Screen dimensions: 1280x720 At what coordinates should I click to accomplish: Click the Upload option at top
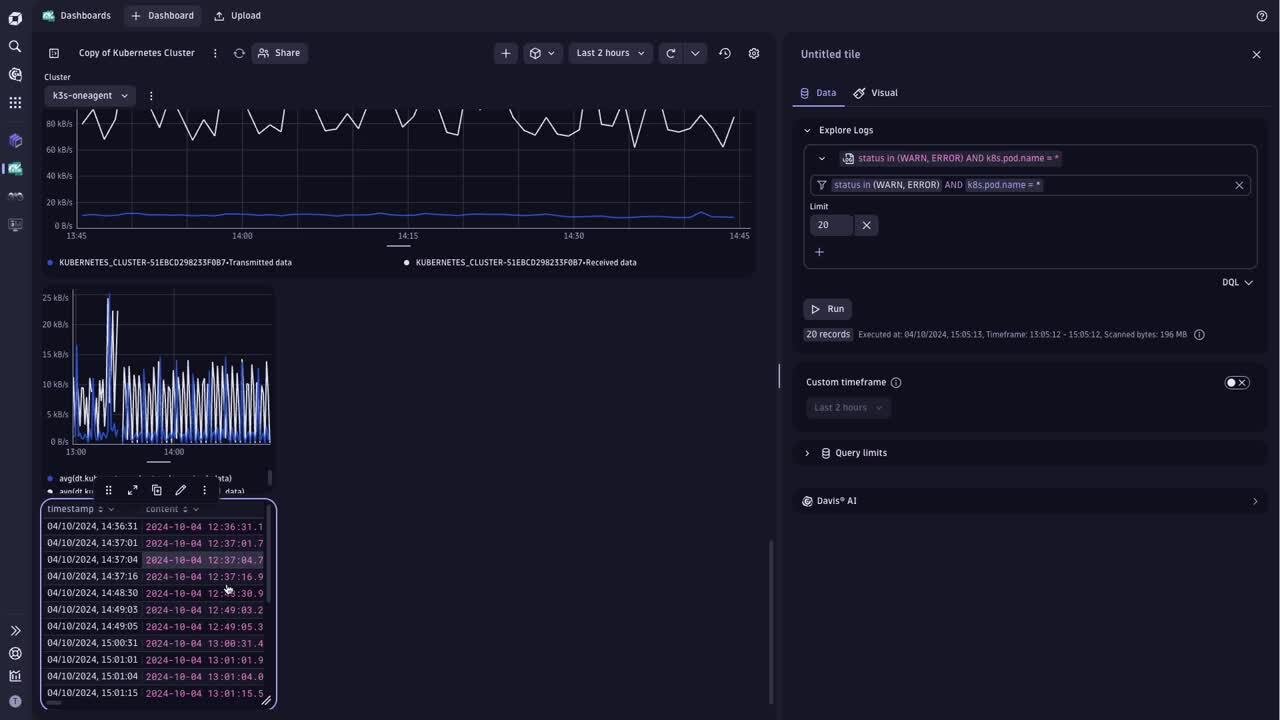click(238, 16)
